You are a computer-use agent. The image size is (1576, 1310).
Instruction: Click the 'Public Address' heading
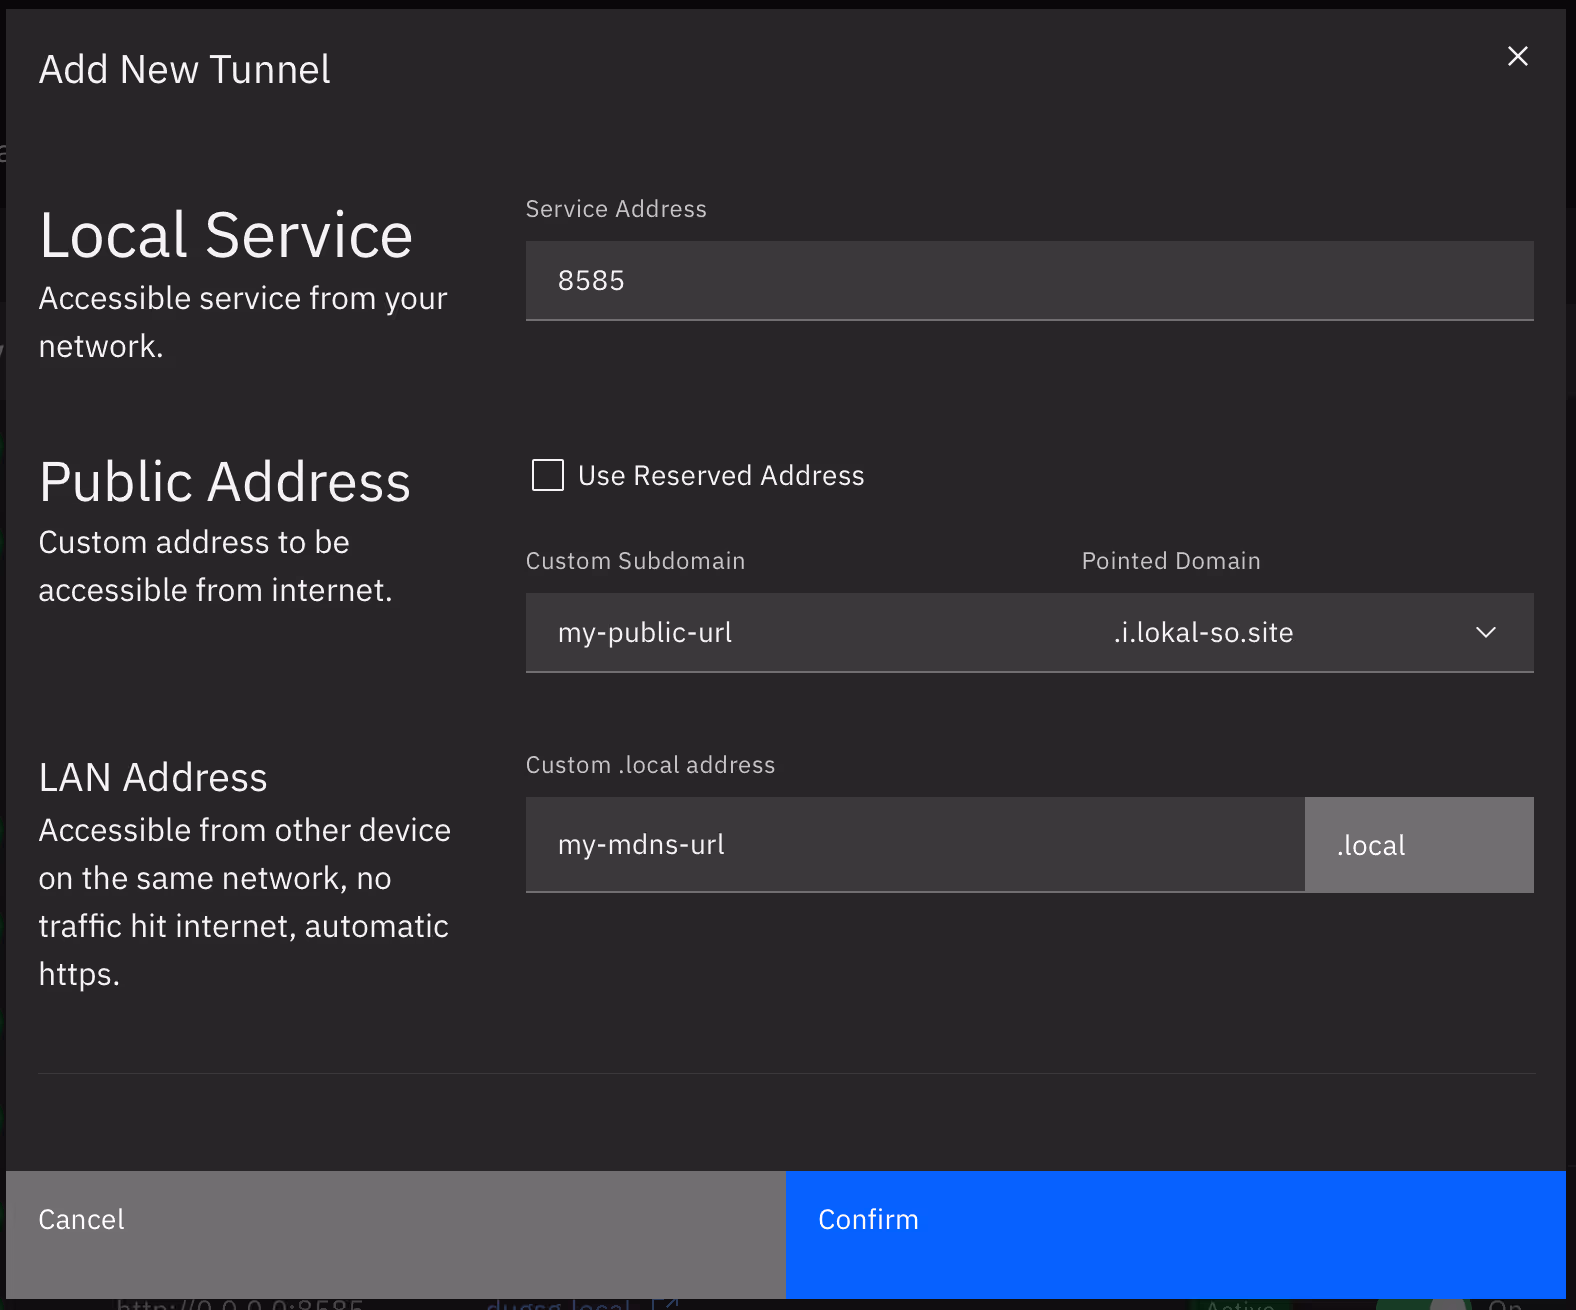pos(225,482)
